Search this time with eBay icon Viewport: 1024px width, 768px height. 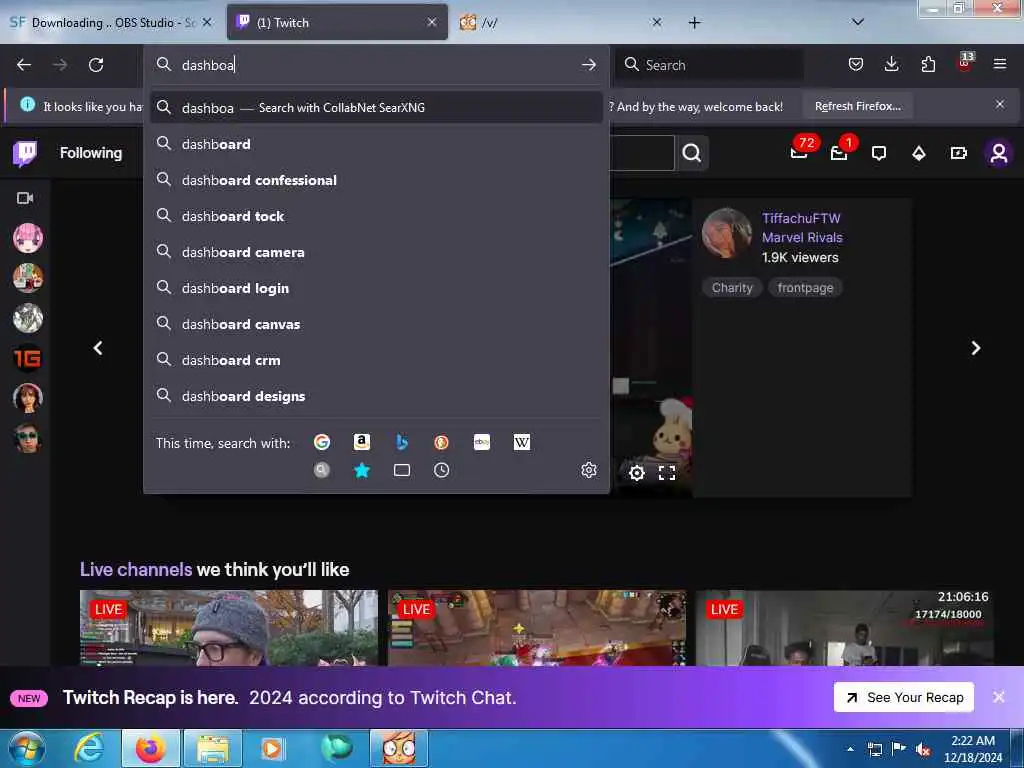pyautogui.click(x=482, y=443)
